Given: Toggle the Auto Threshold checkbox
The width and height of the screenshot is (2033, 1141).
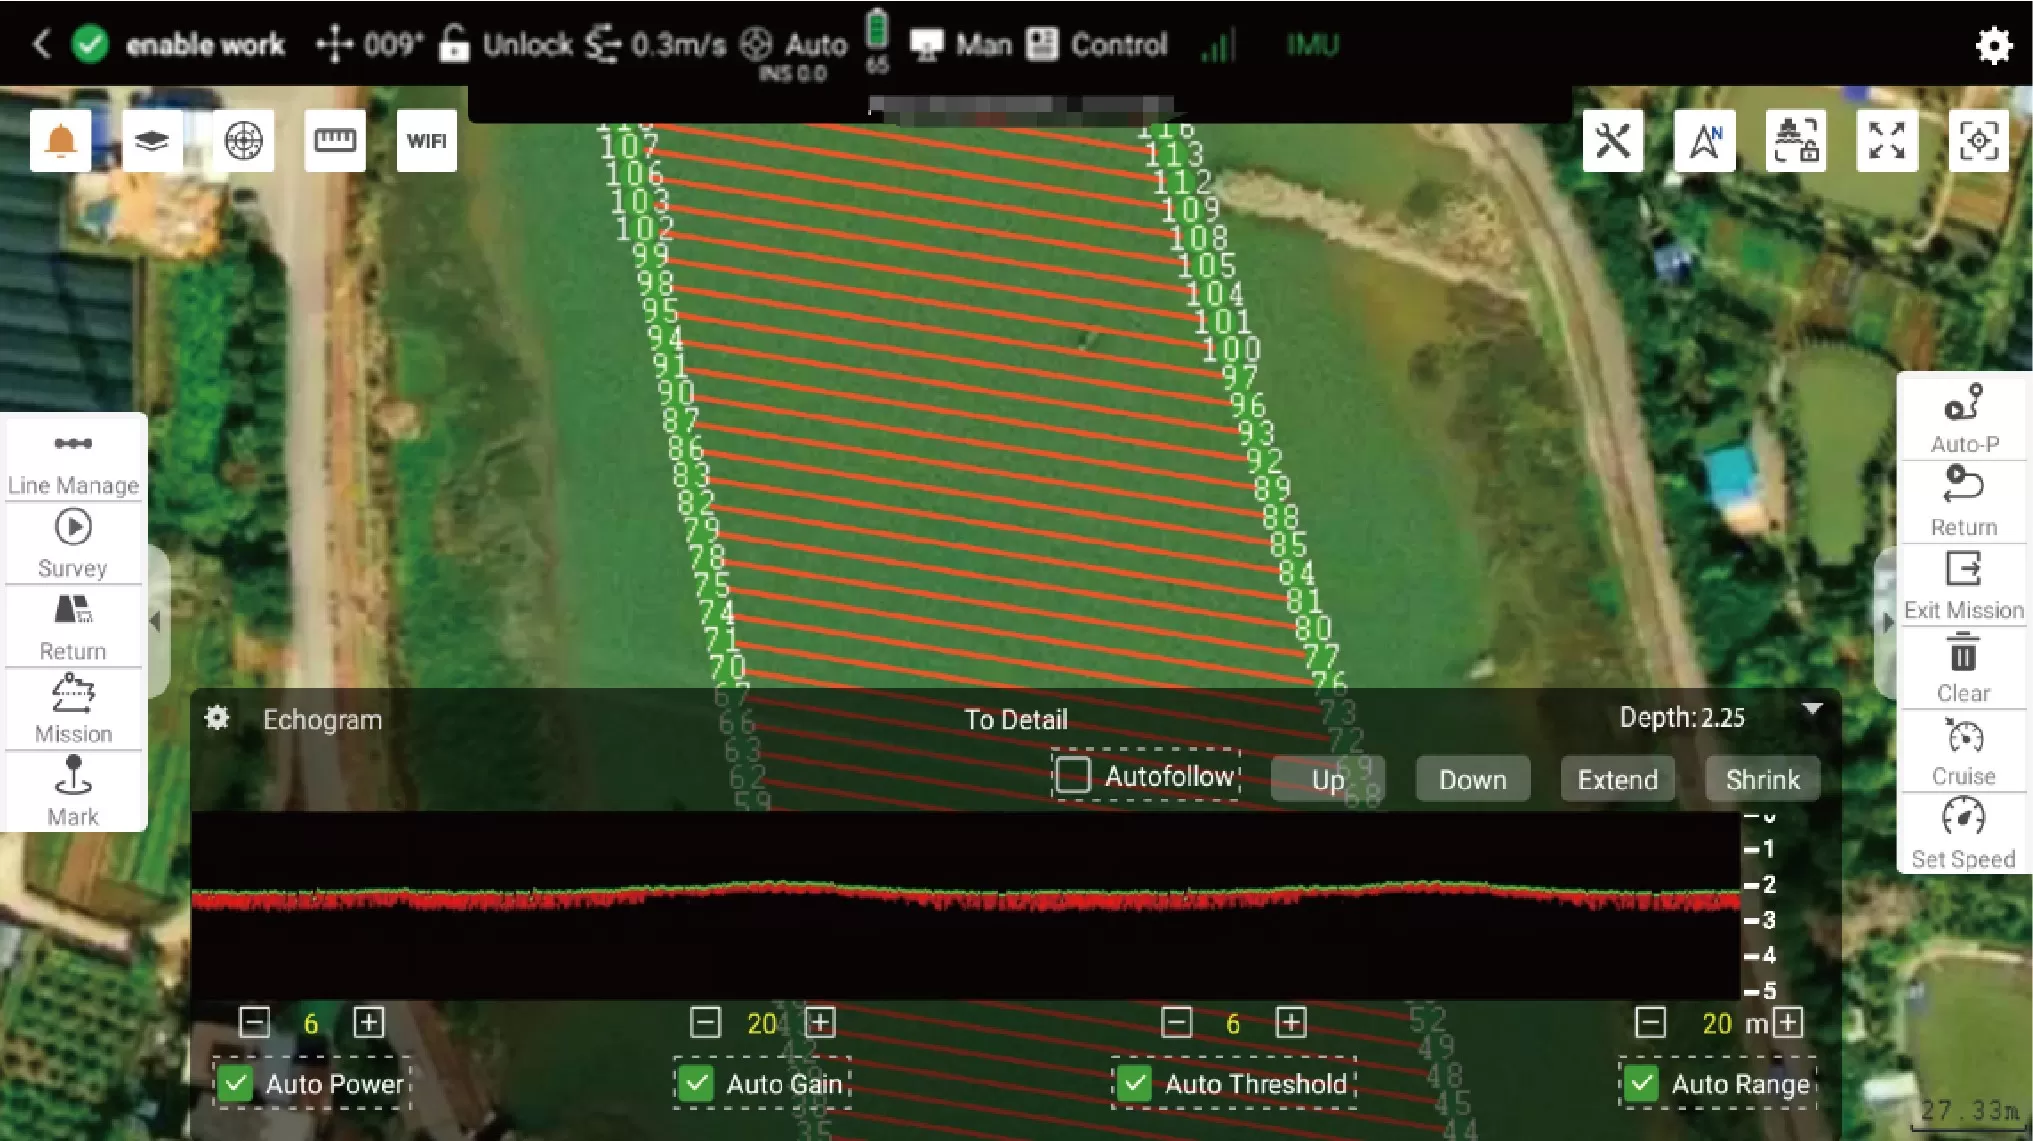Looking at the screenshot, I should 1135,1083.
